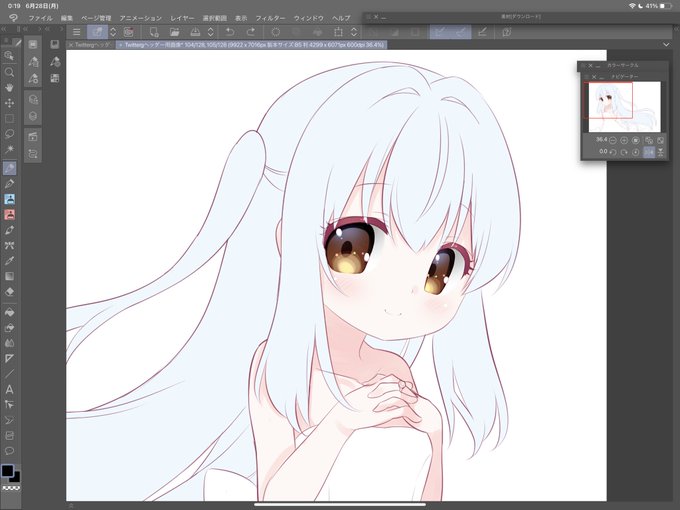Screen dimensions: 680x510
Task: Select the Pencil tool below the Pen tool
Action: pos(9,184)
